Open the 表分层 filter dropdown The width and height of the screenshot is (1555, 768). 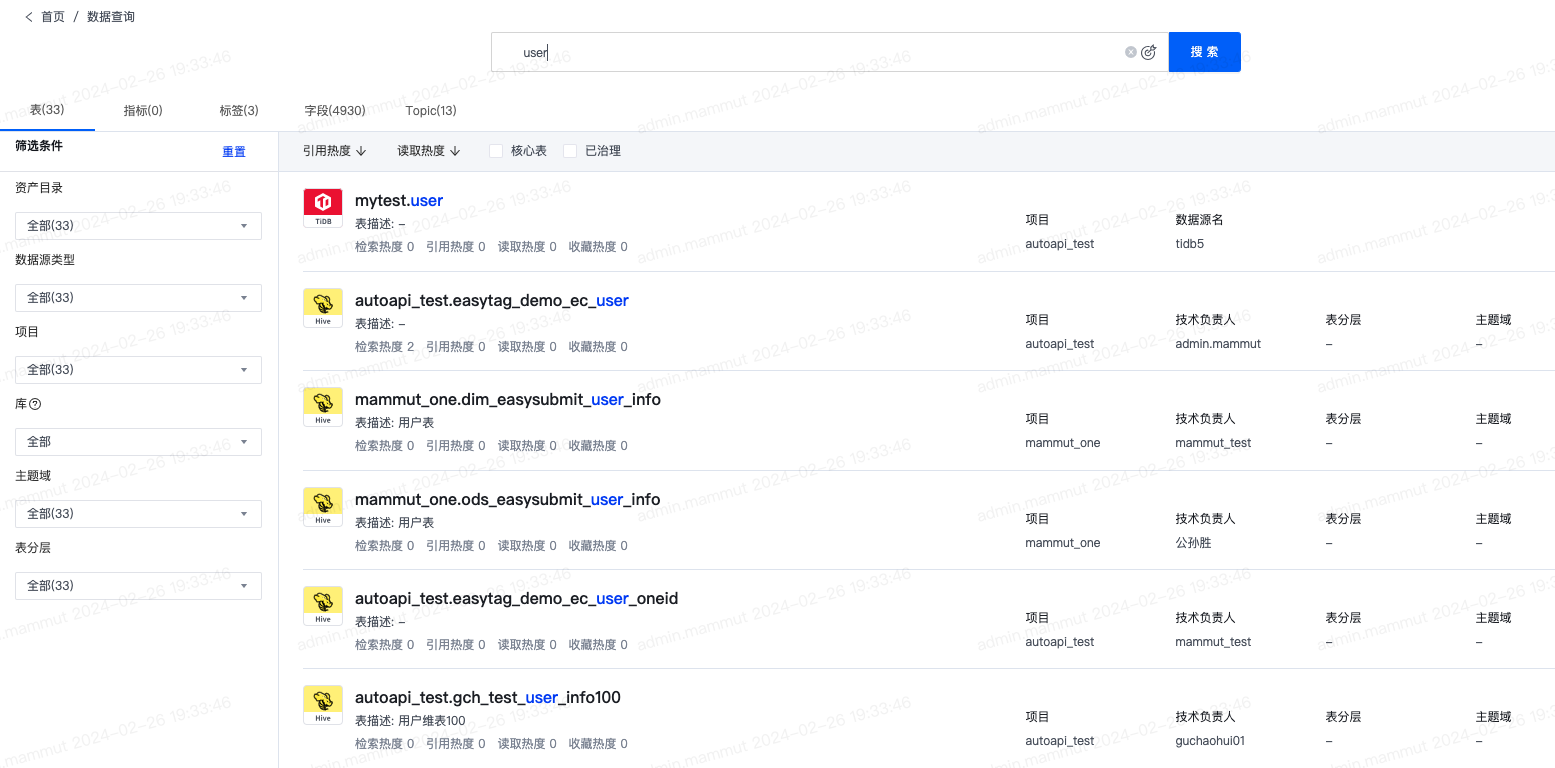pos(138,586)
